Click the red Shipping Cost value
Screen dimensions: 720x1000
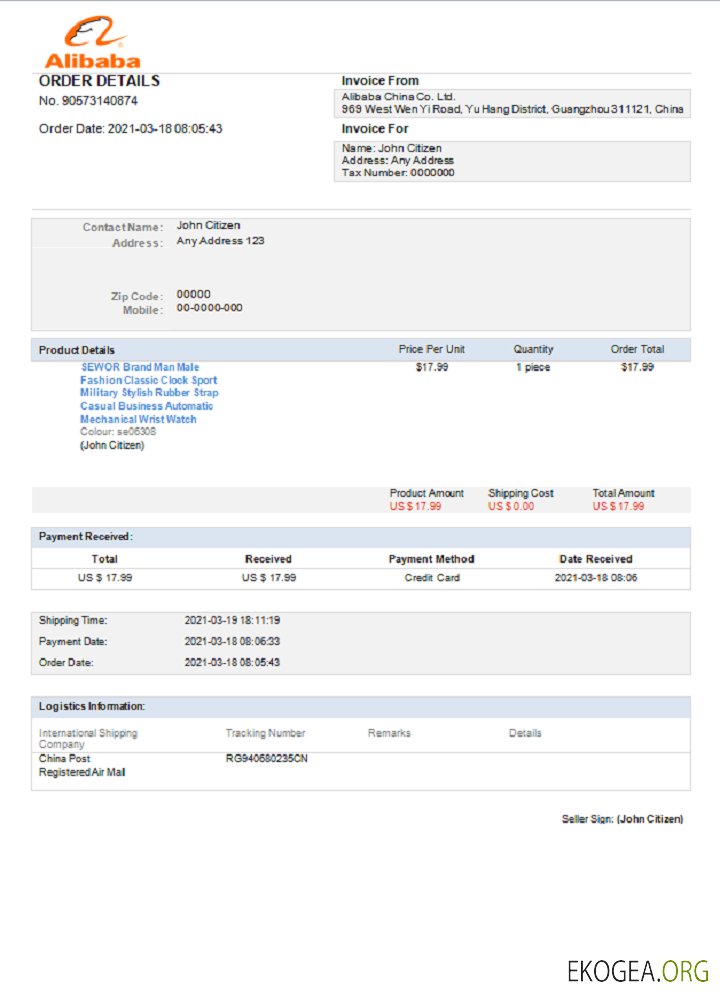[511, 507]
